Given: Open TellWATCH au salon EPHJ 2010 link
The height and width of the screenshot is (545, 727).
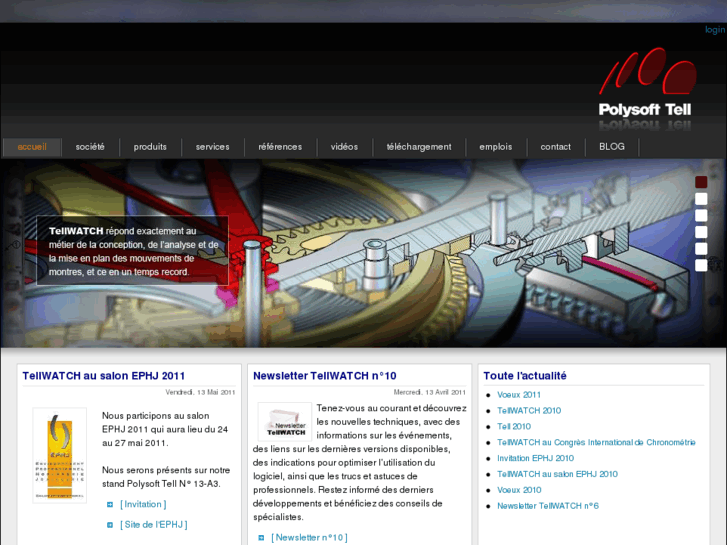Looking at the screenshot, I should click(557, 474).
